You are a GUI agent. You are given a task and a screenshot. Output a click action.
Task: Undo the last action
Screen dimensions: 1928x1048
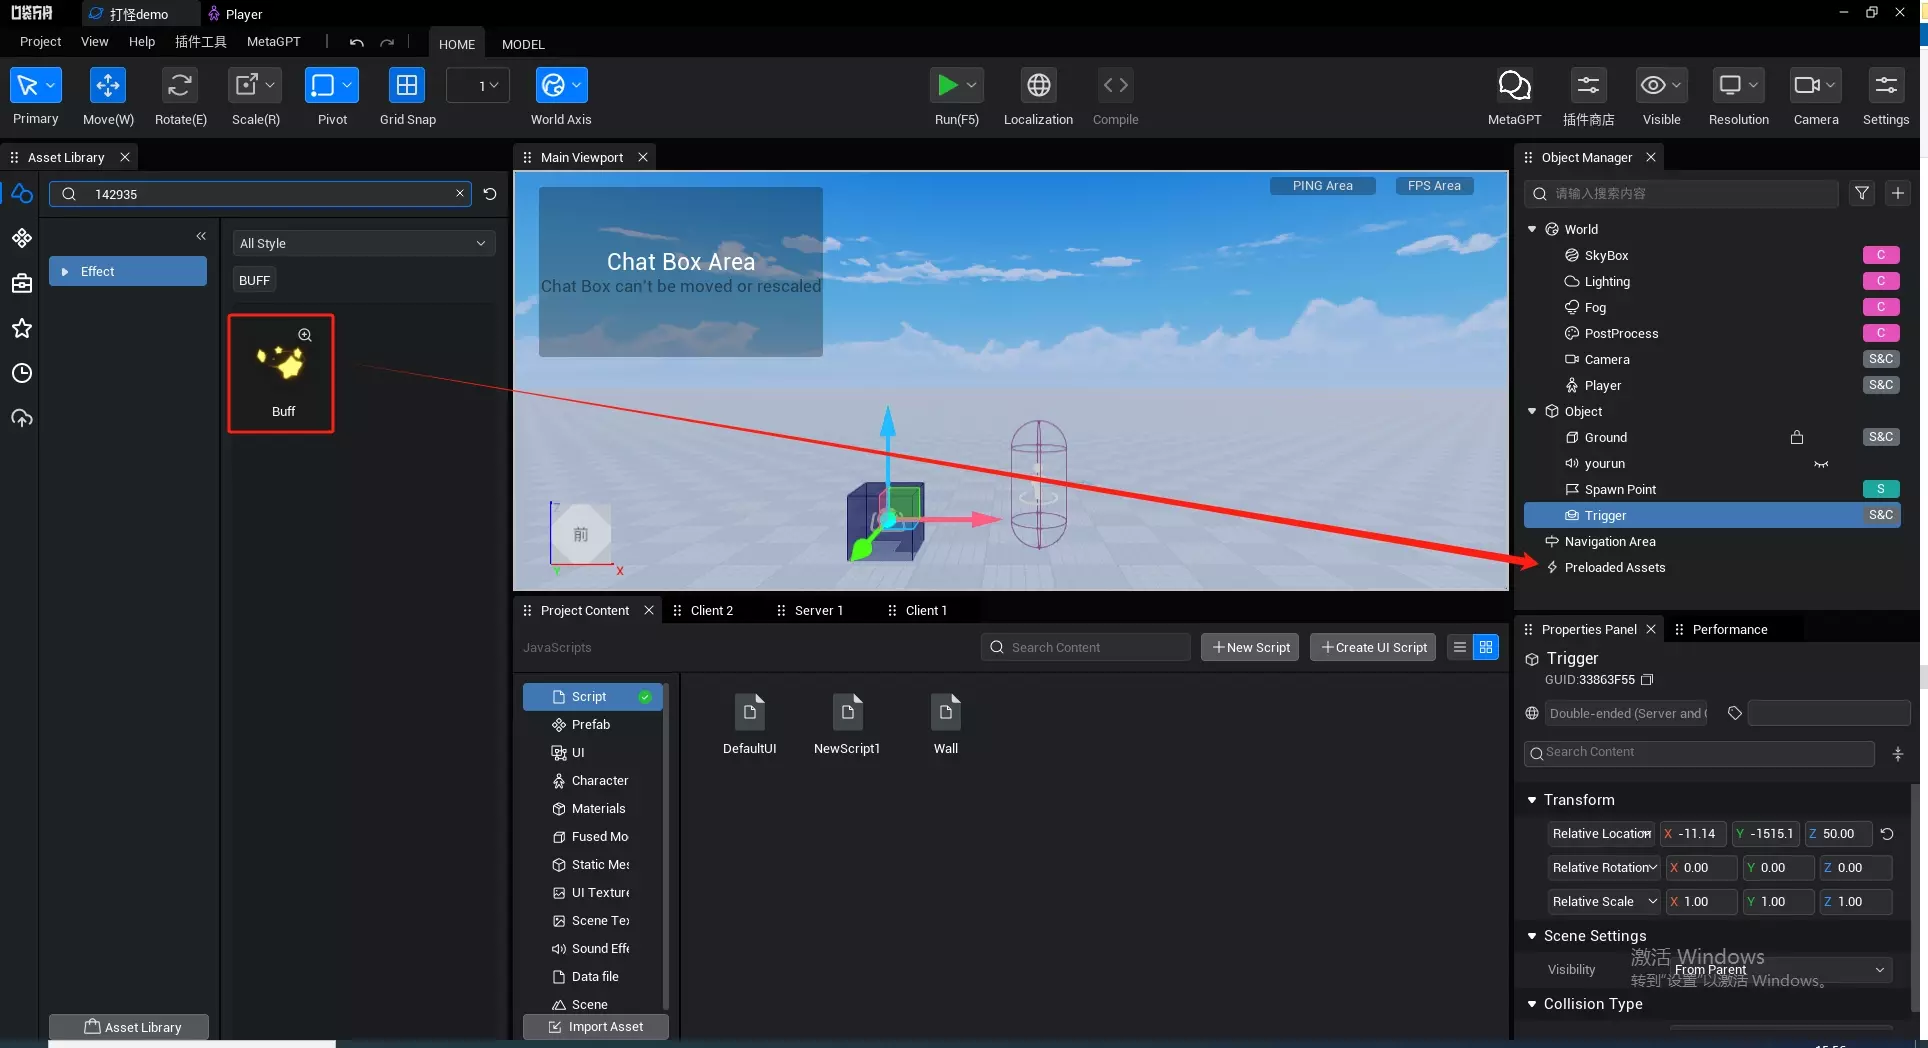click(356, 42)
